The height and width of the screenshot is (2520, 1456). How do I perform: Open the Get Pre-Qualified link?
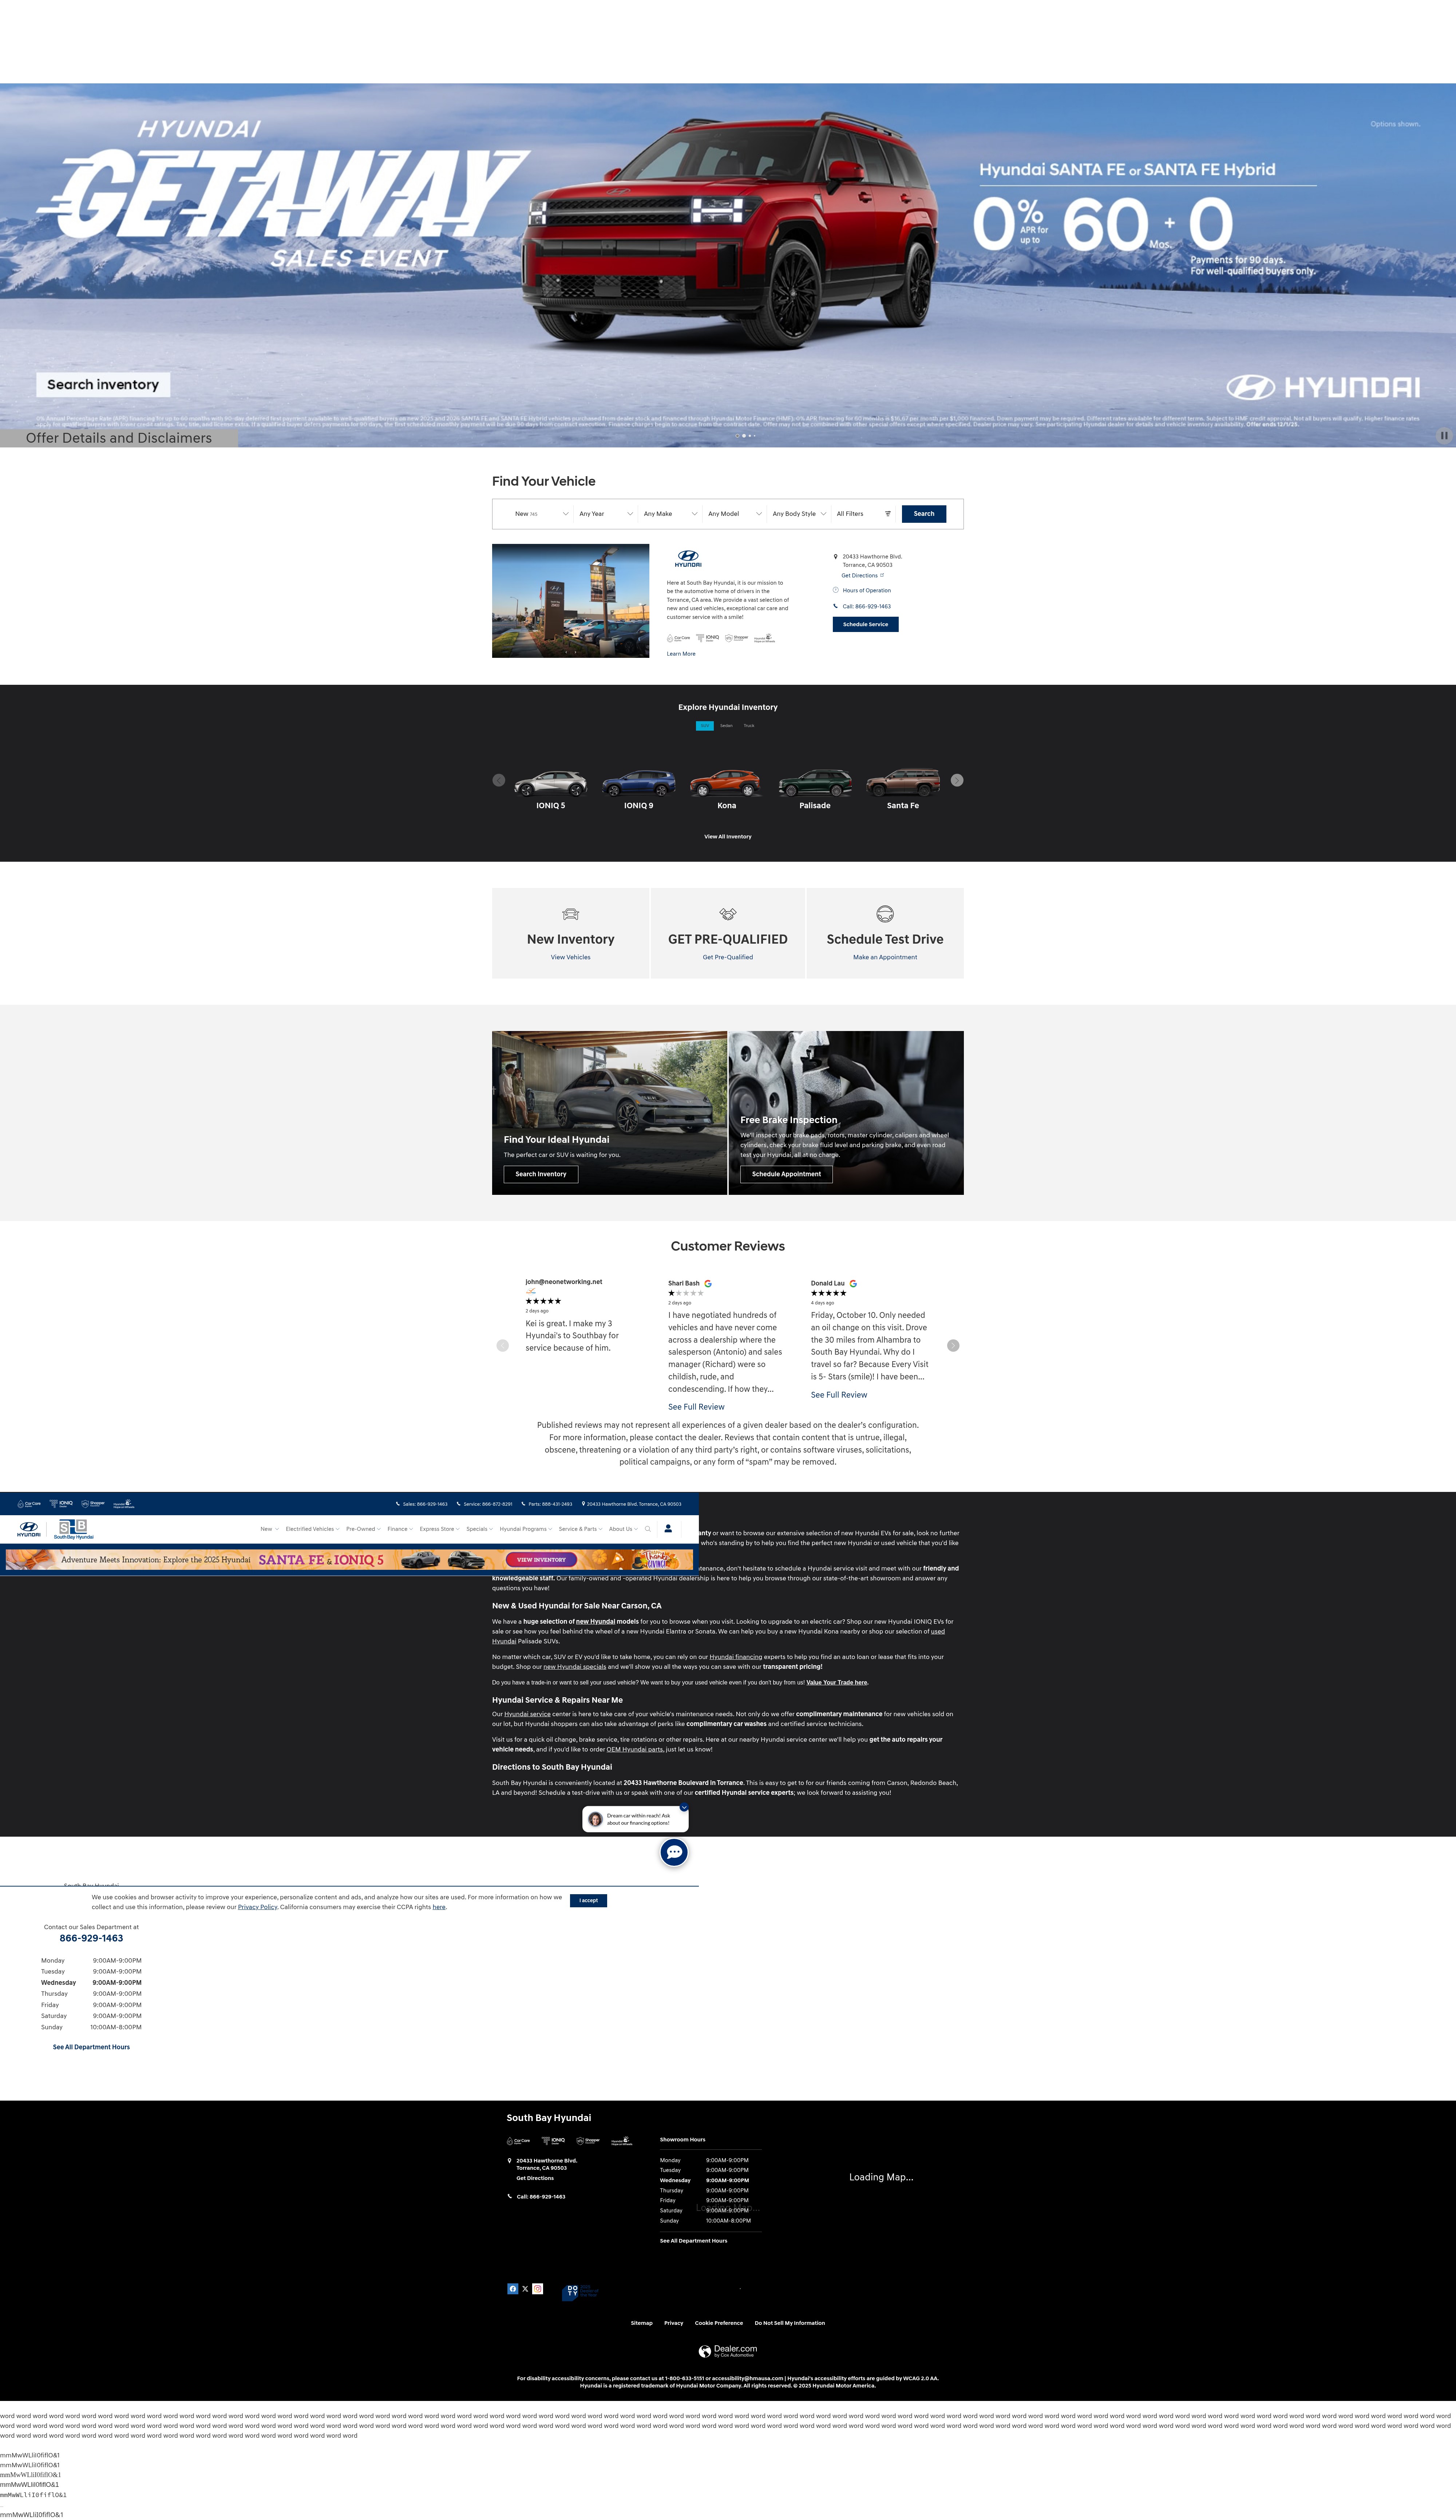pos(728,957)
